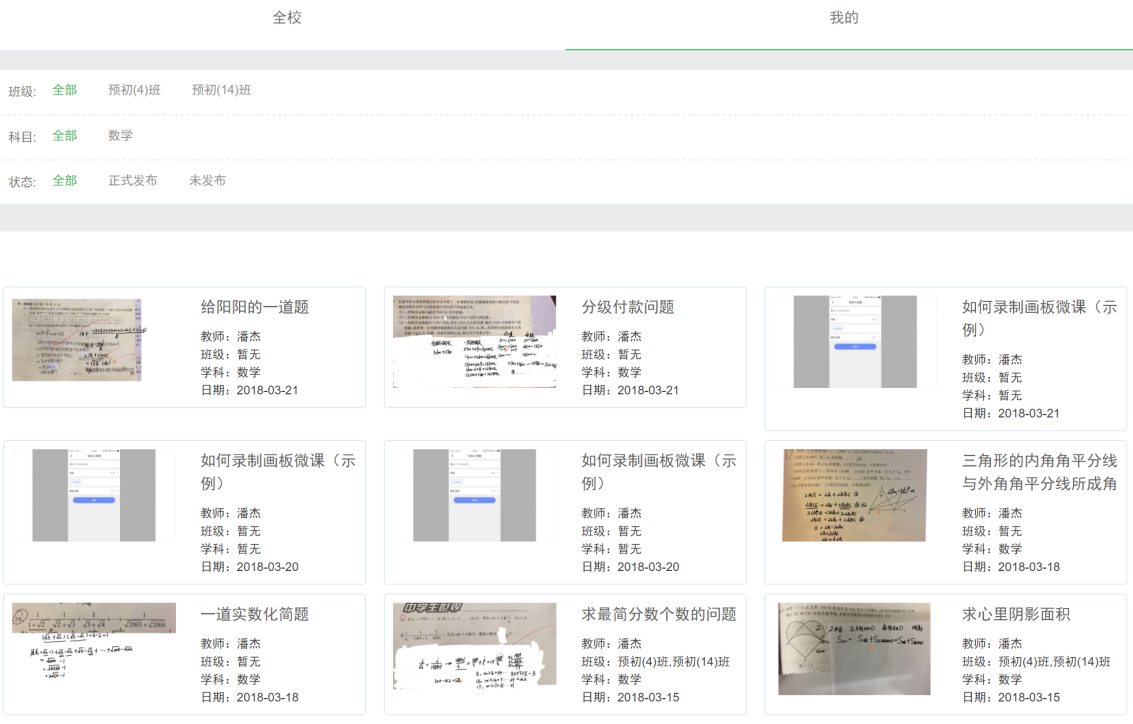1133x724 pixels.
Task: Open 如何录制画板微课 thumbnail dated 2018-03-21
Action: 855,341
